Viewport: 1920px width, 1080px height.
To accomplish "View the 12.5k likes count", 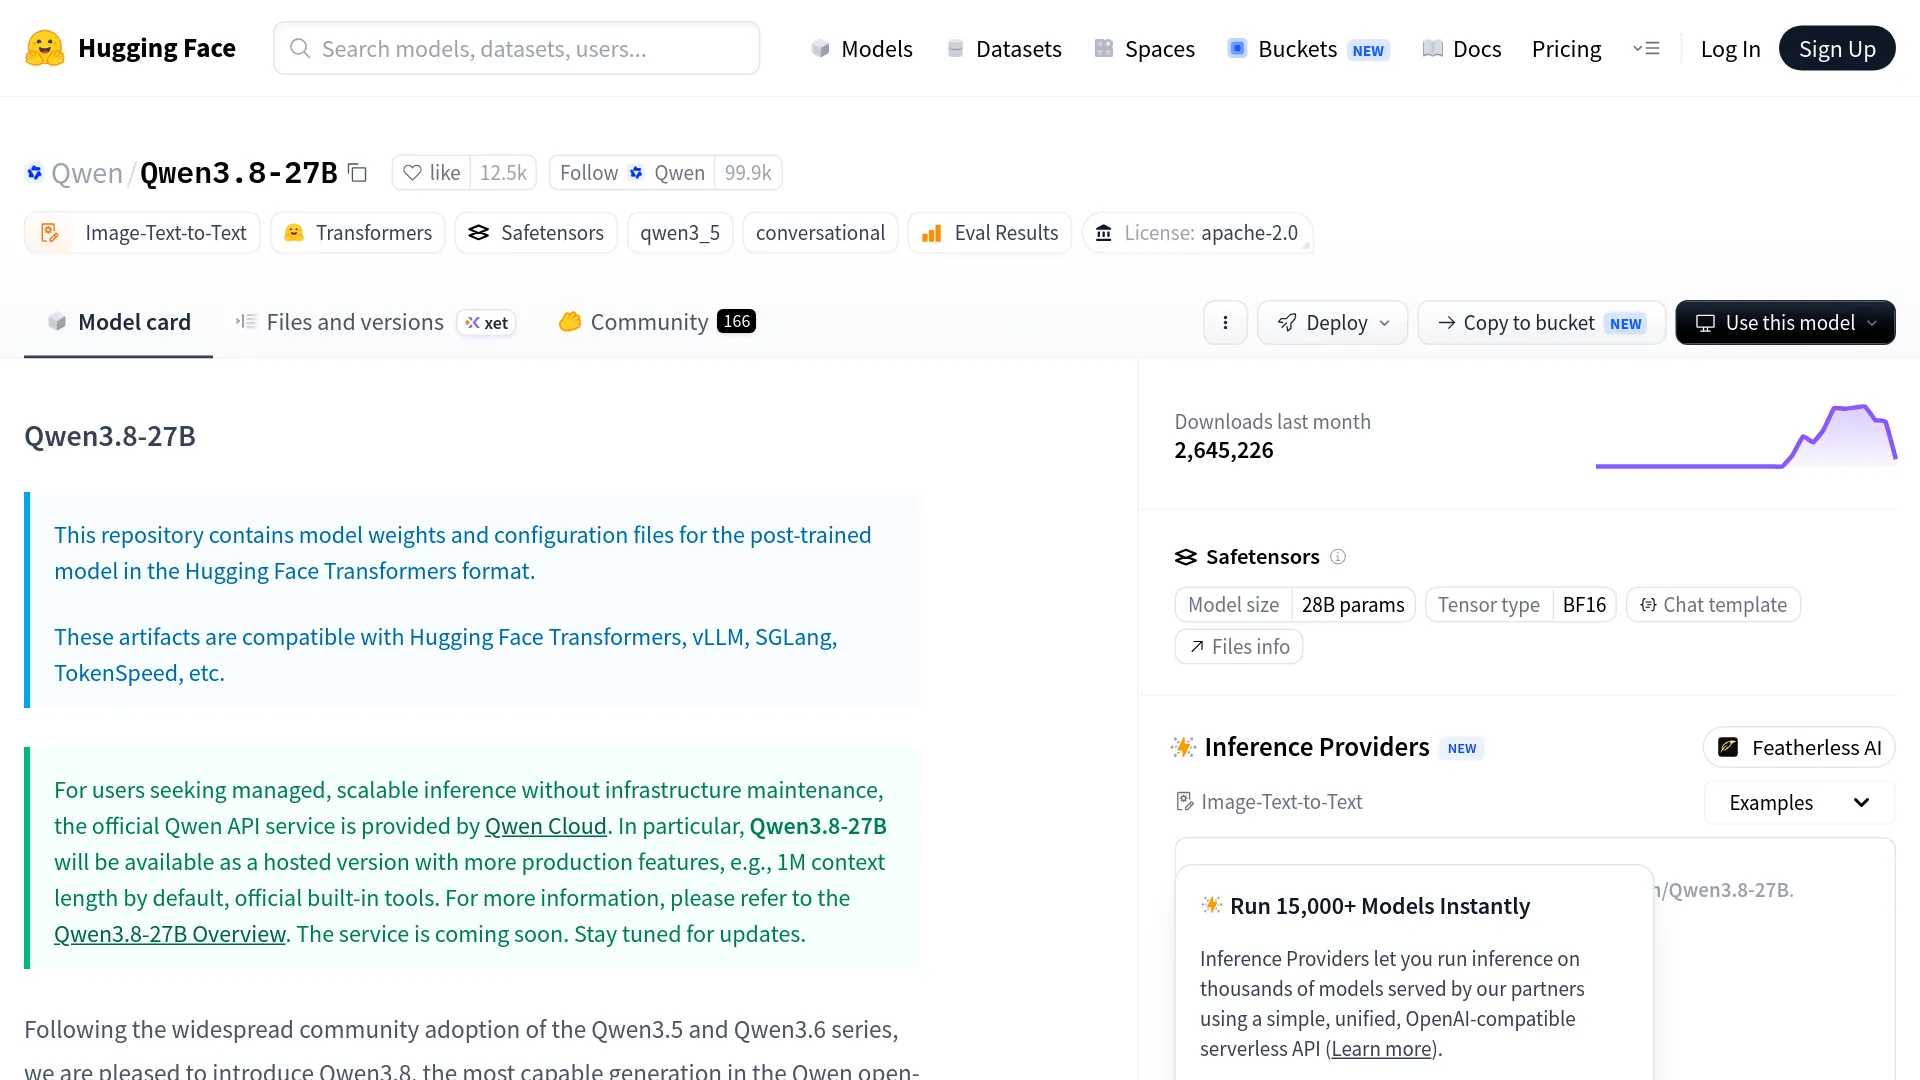I will pos(503,173).
